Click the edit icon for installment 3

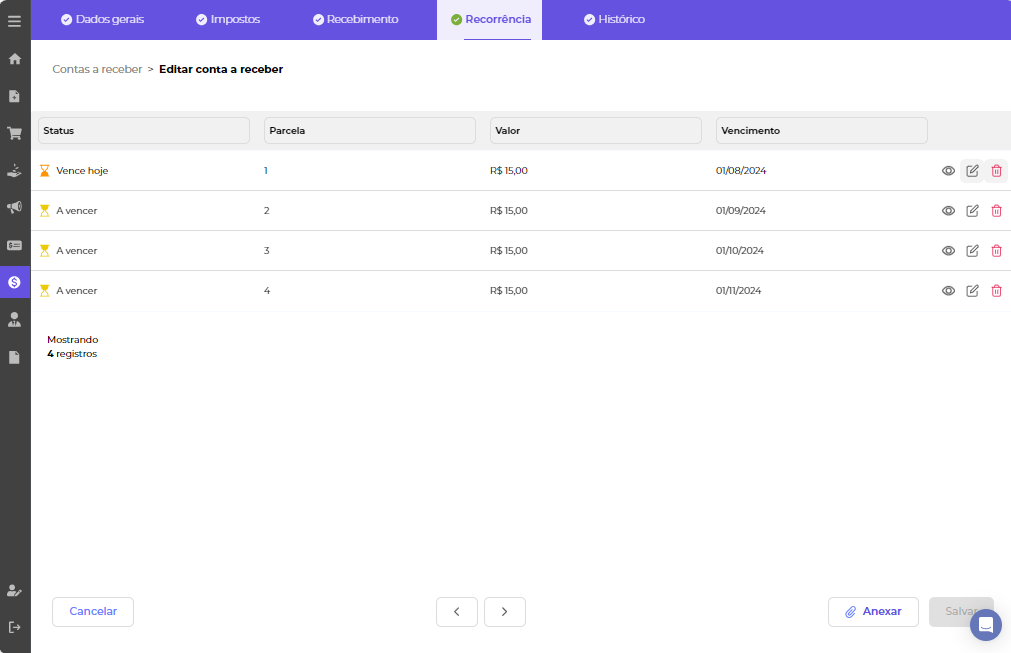(x=972, y=251)
